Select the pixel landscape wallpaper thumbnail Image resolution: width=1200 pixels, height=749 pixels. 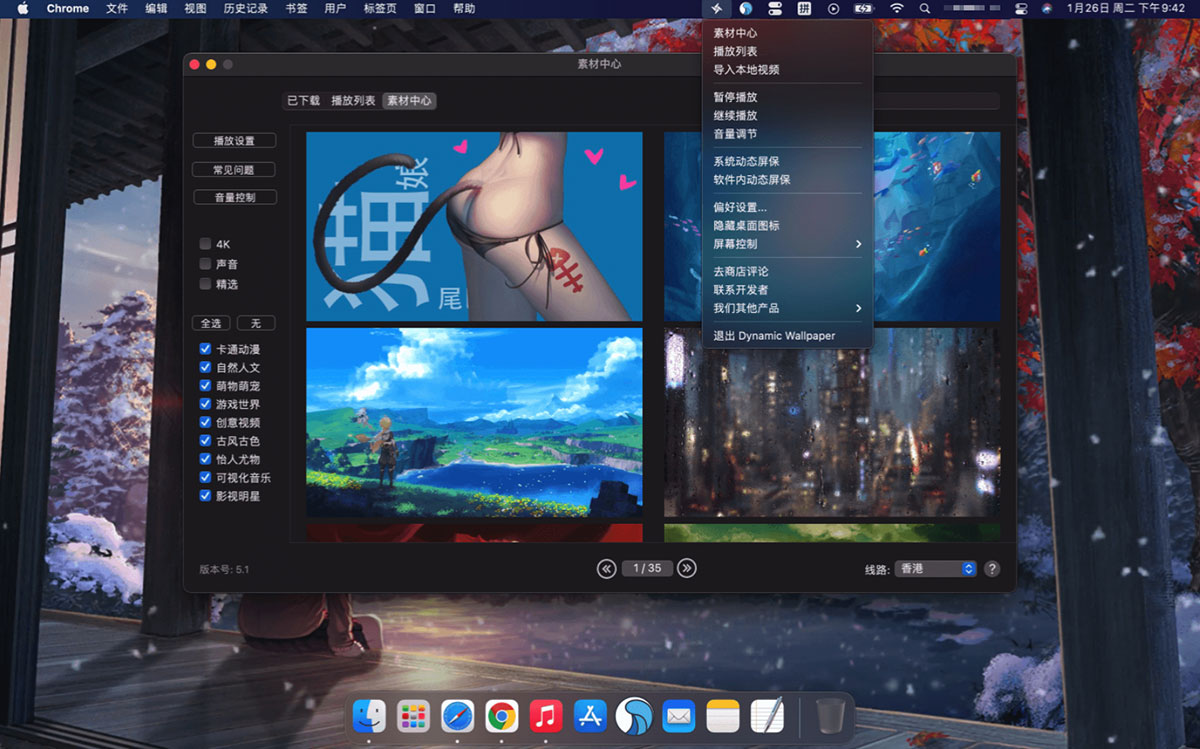tap(474, 422)
